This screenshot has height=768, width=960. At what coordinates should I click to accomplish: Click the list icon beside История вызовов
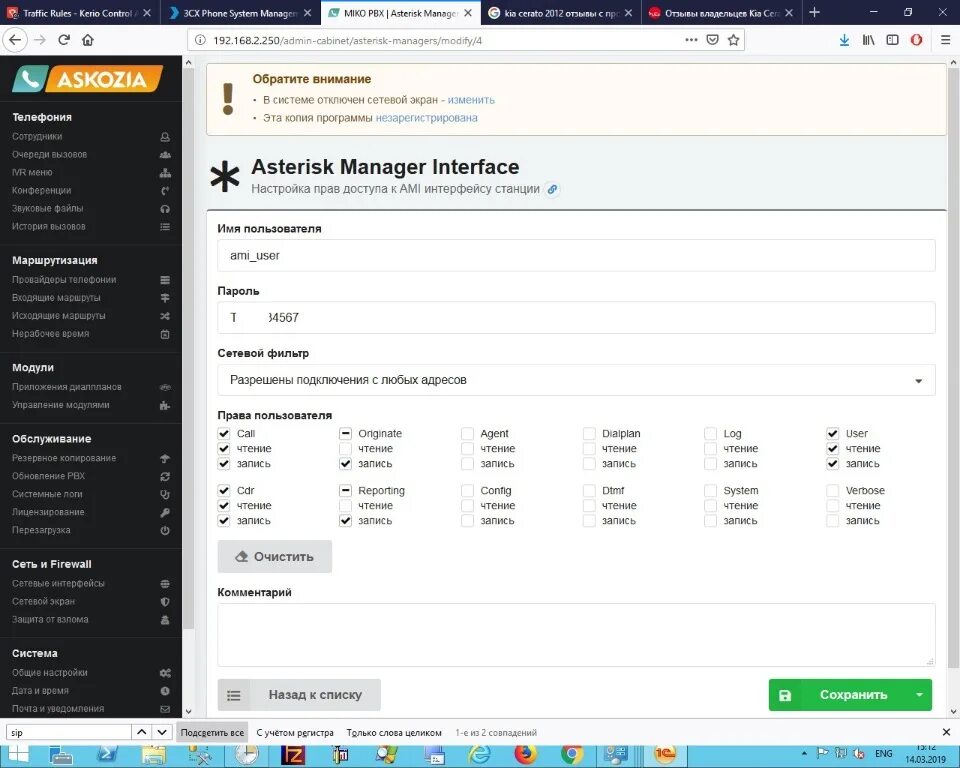tap(165, 227)
